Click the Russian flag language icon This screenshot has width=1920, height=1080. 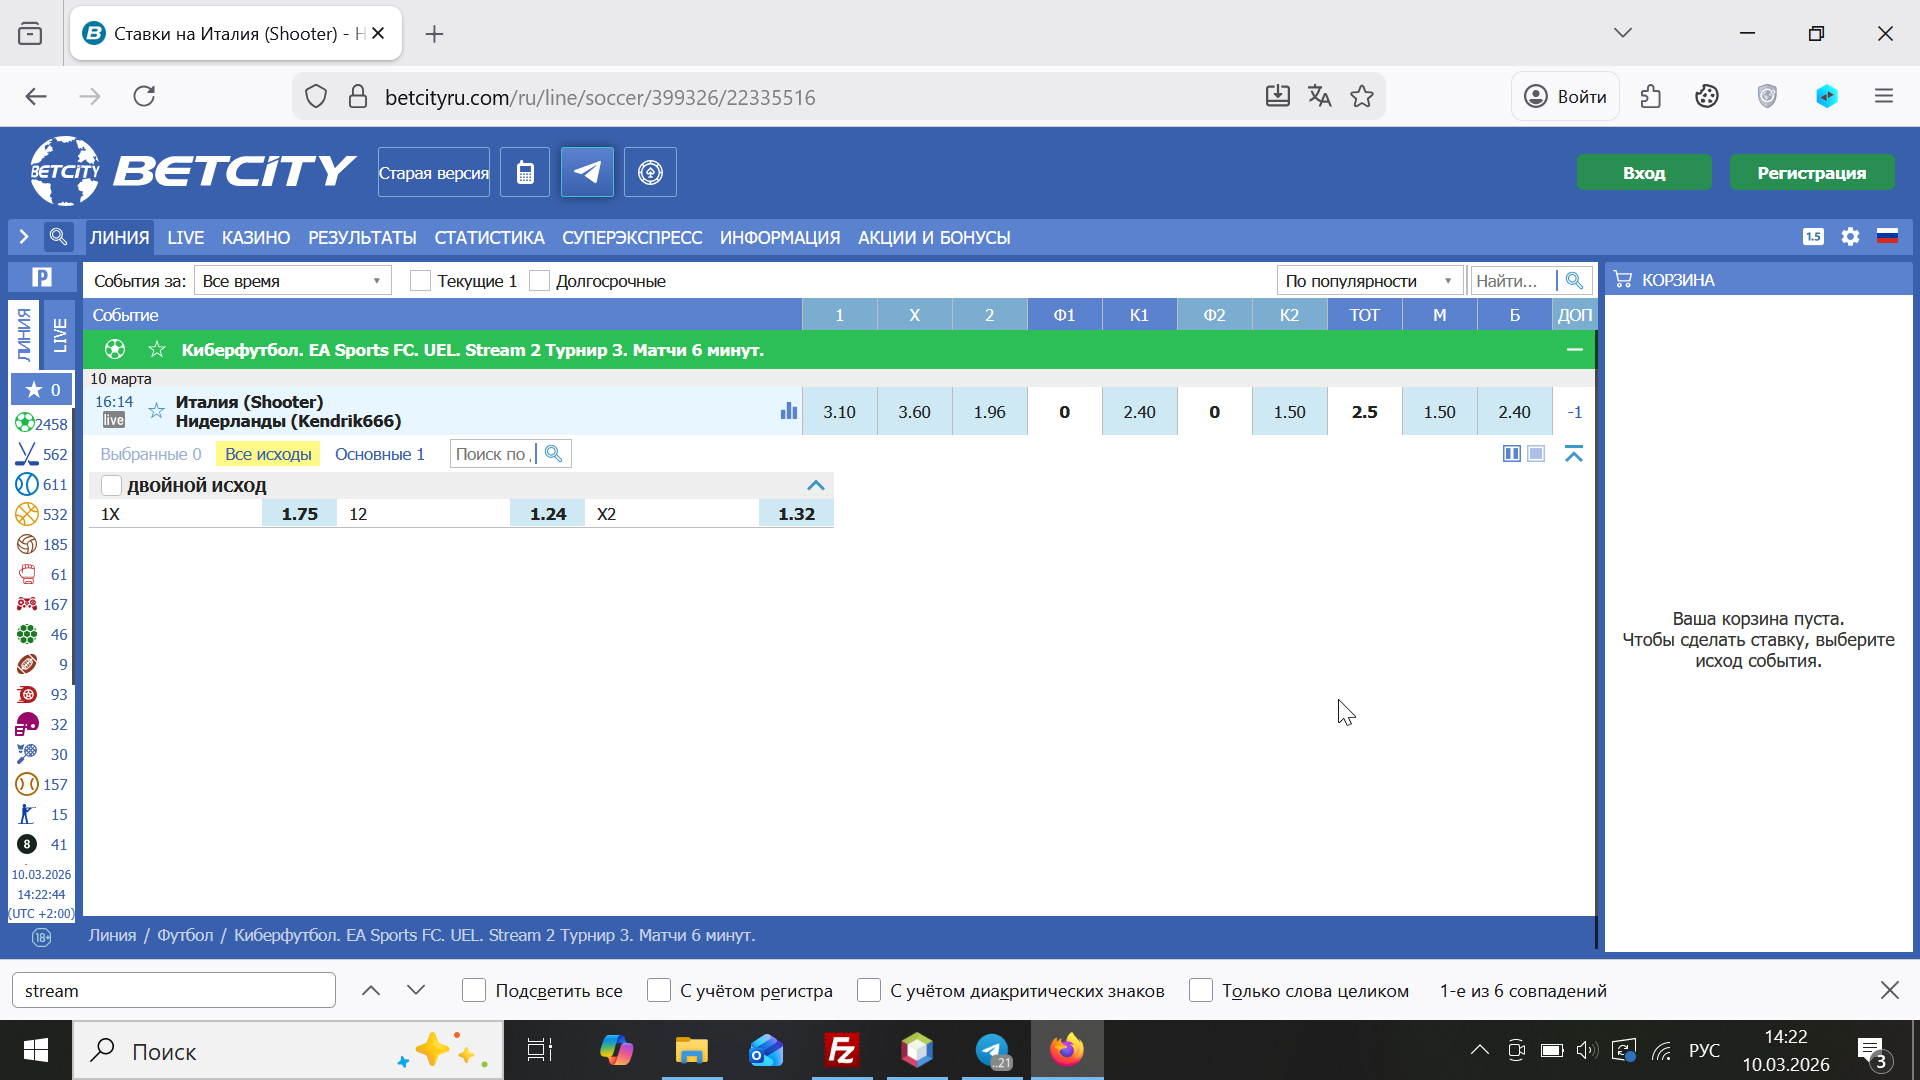click(x=1887, y=237)
